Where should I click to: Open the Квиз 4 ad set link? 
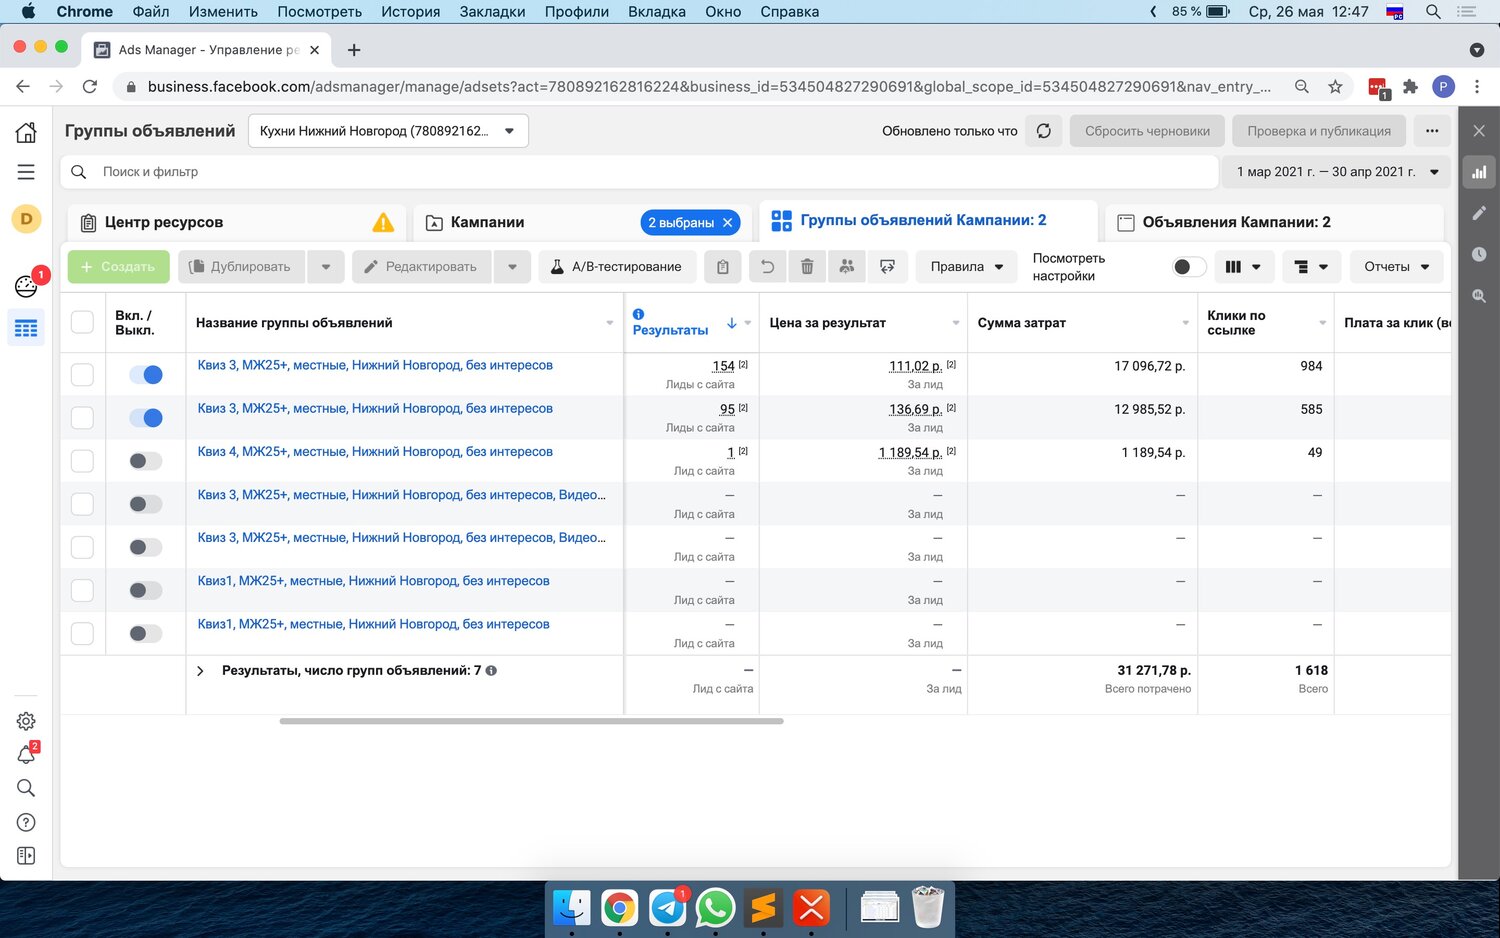tap(375, 452)
